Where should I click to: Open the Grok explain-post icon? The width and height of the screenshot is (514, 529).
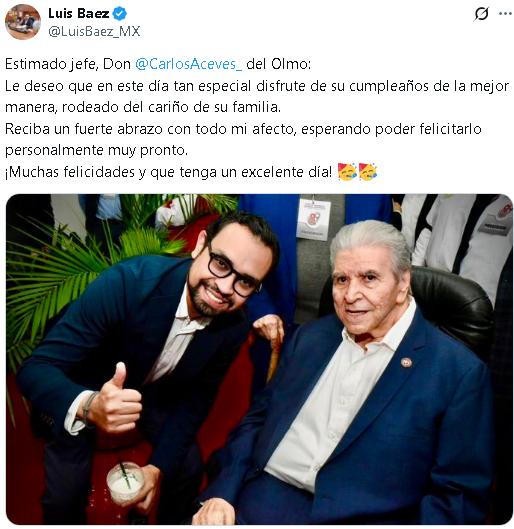coord(481,14)
